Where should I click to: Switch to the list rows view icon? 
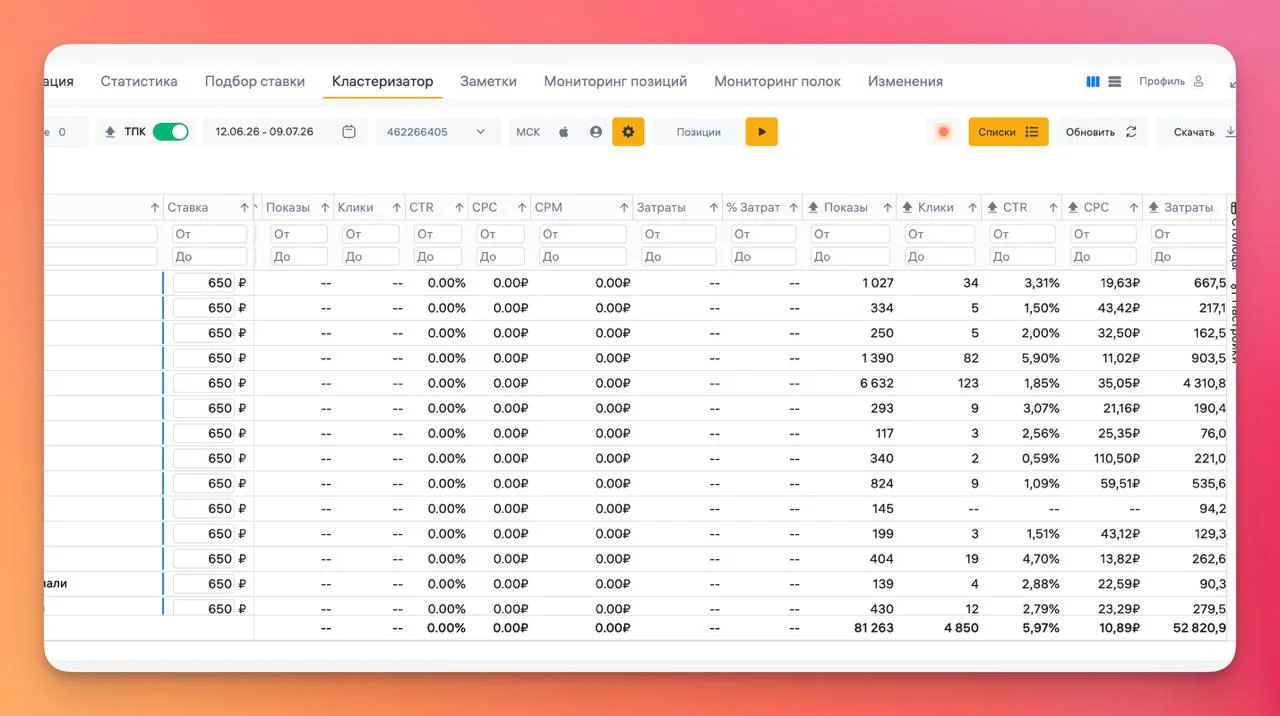(x=1115, y=82)
